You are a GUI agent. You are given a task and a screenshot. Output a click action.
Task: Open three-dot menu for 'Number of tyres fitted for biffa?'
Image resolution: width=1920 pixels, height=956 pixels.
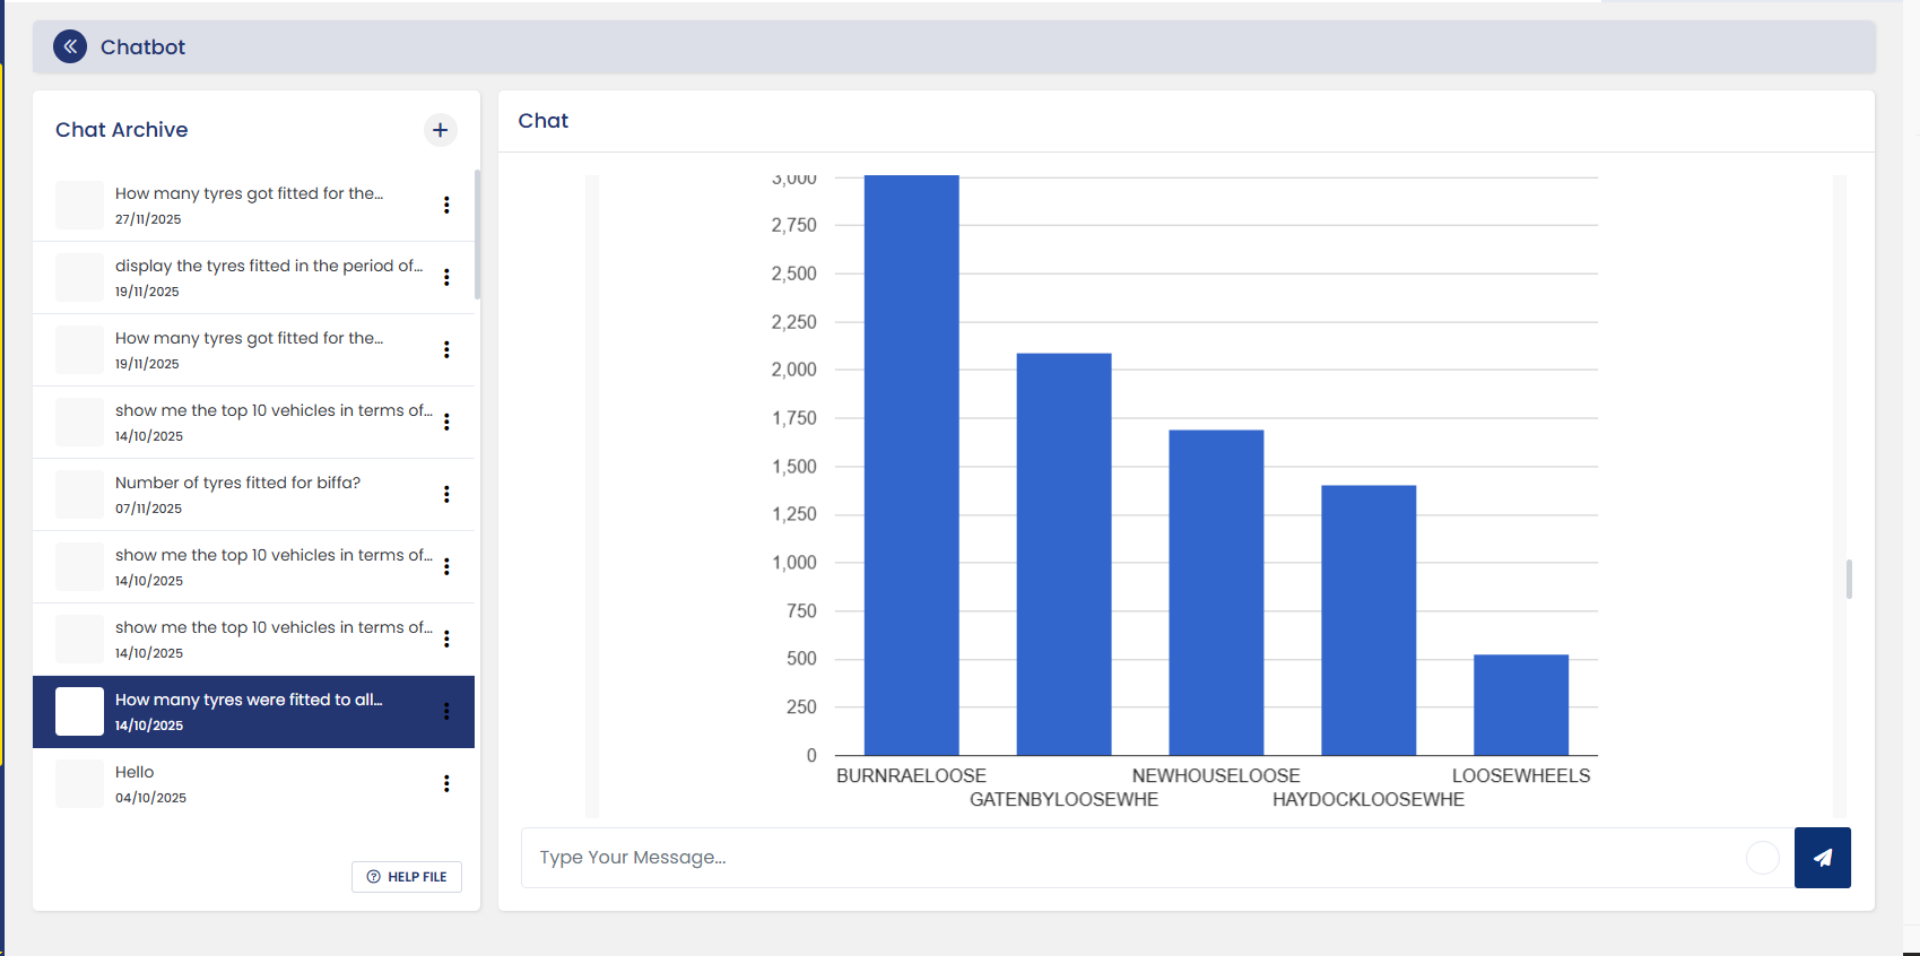446,494
